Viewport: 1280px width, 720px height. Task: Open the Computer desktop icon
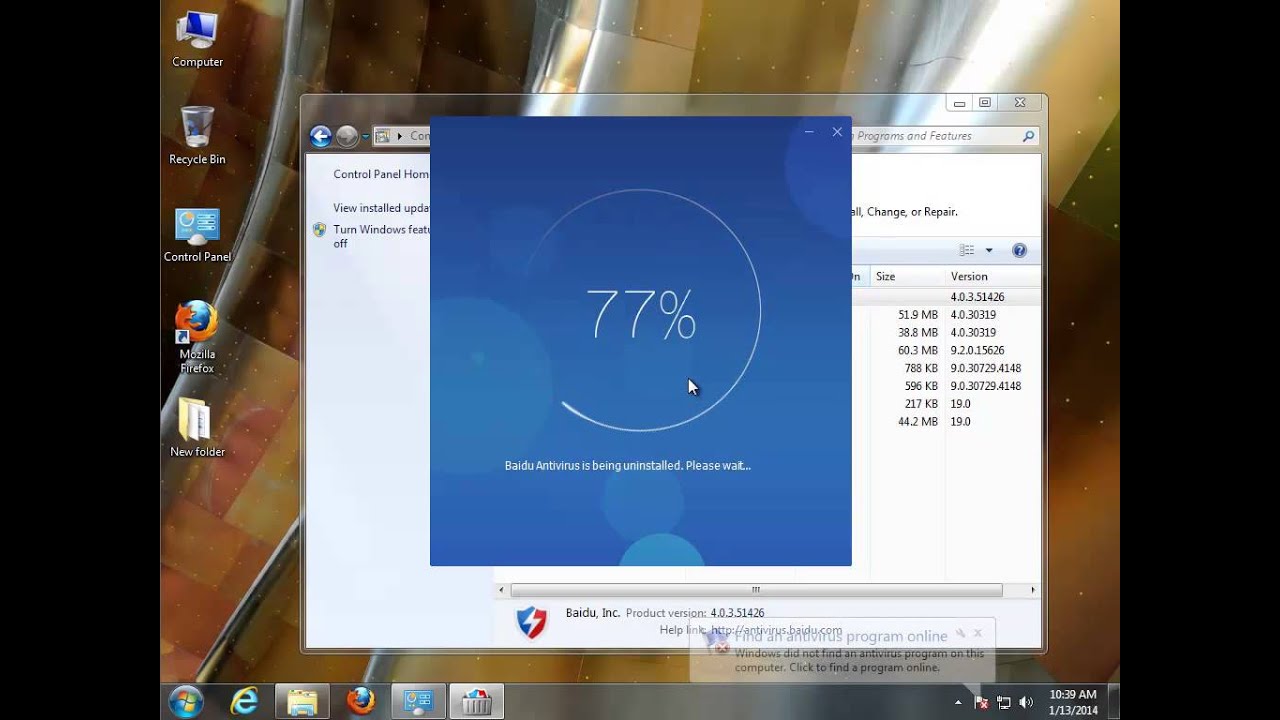click(x=197, y=40)
